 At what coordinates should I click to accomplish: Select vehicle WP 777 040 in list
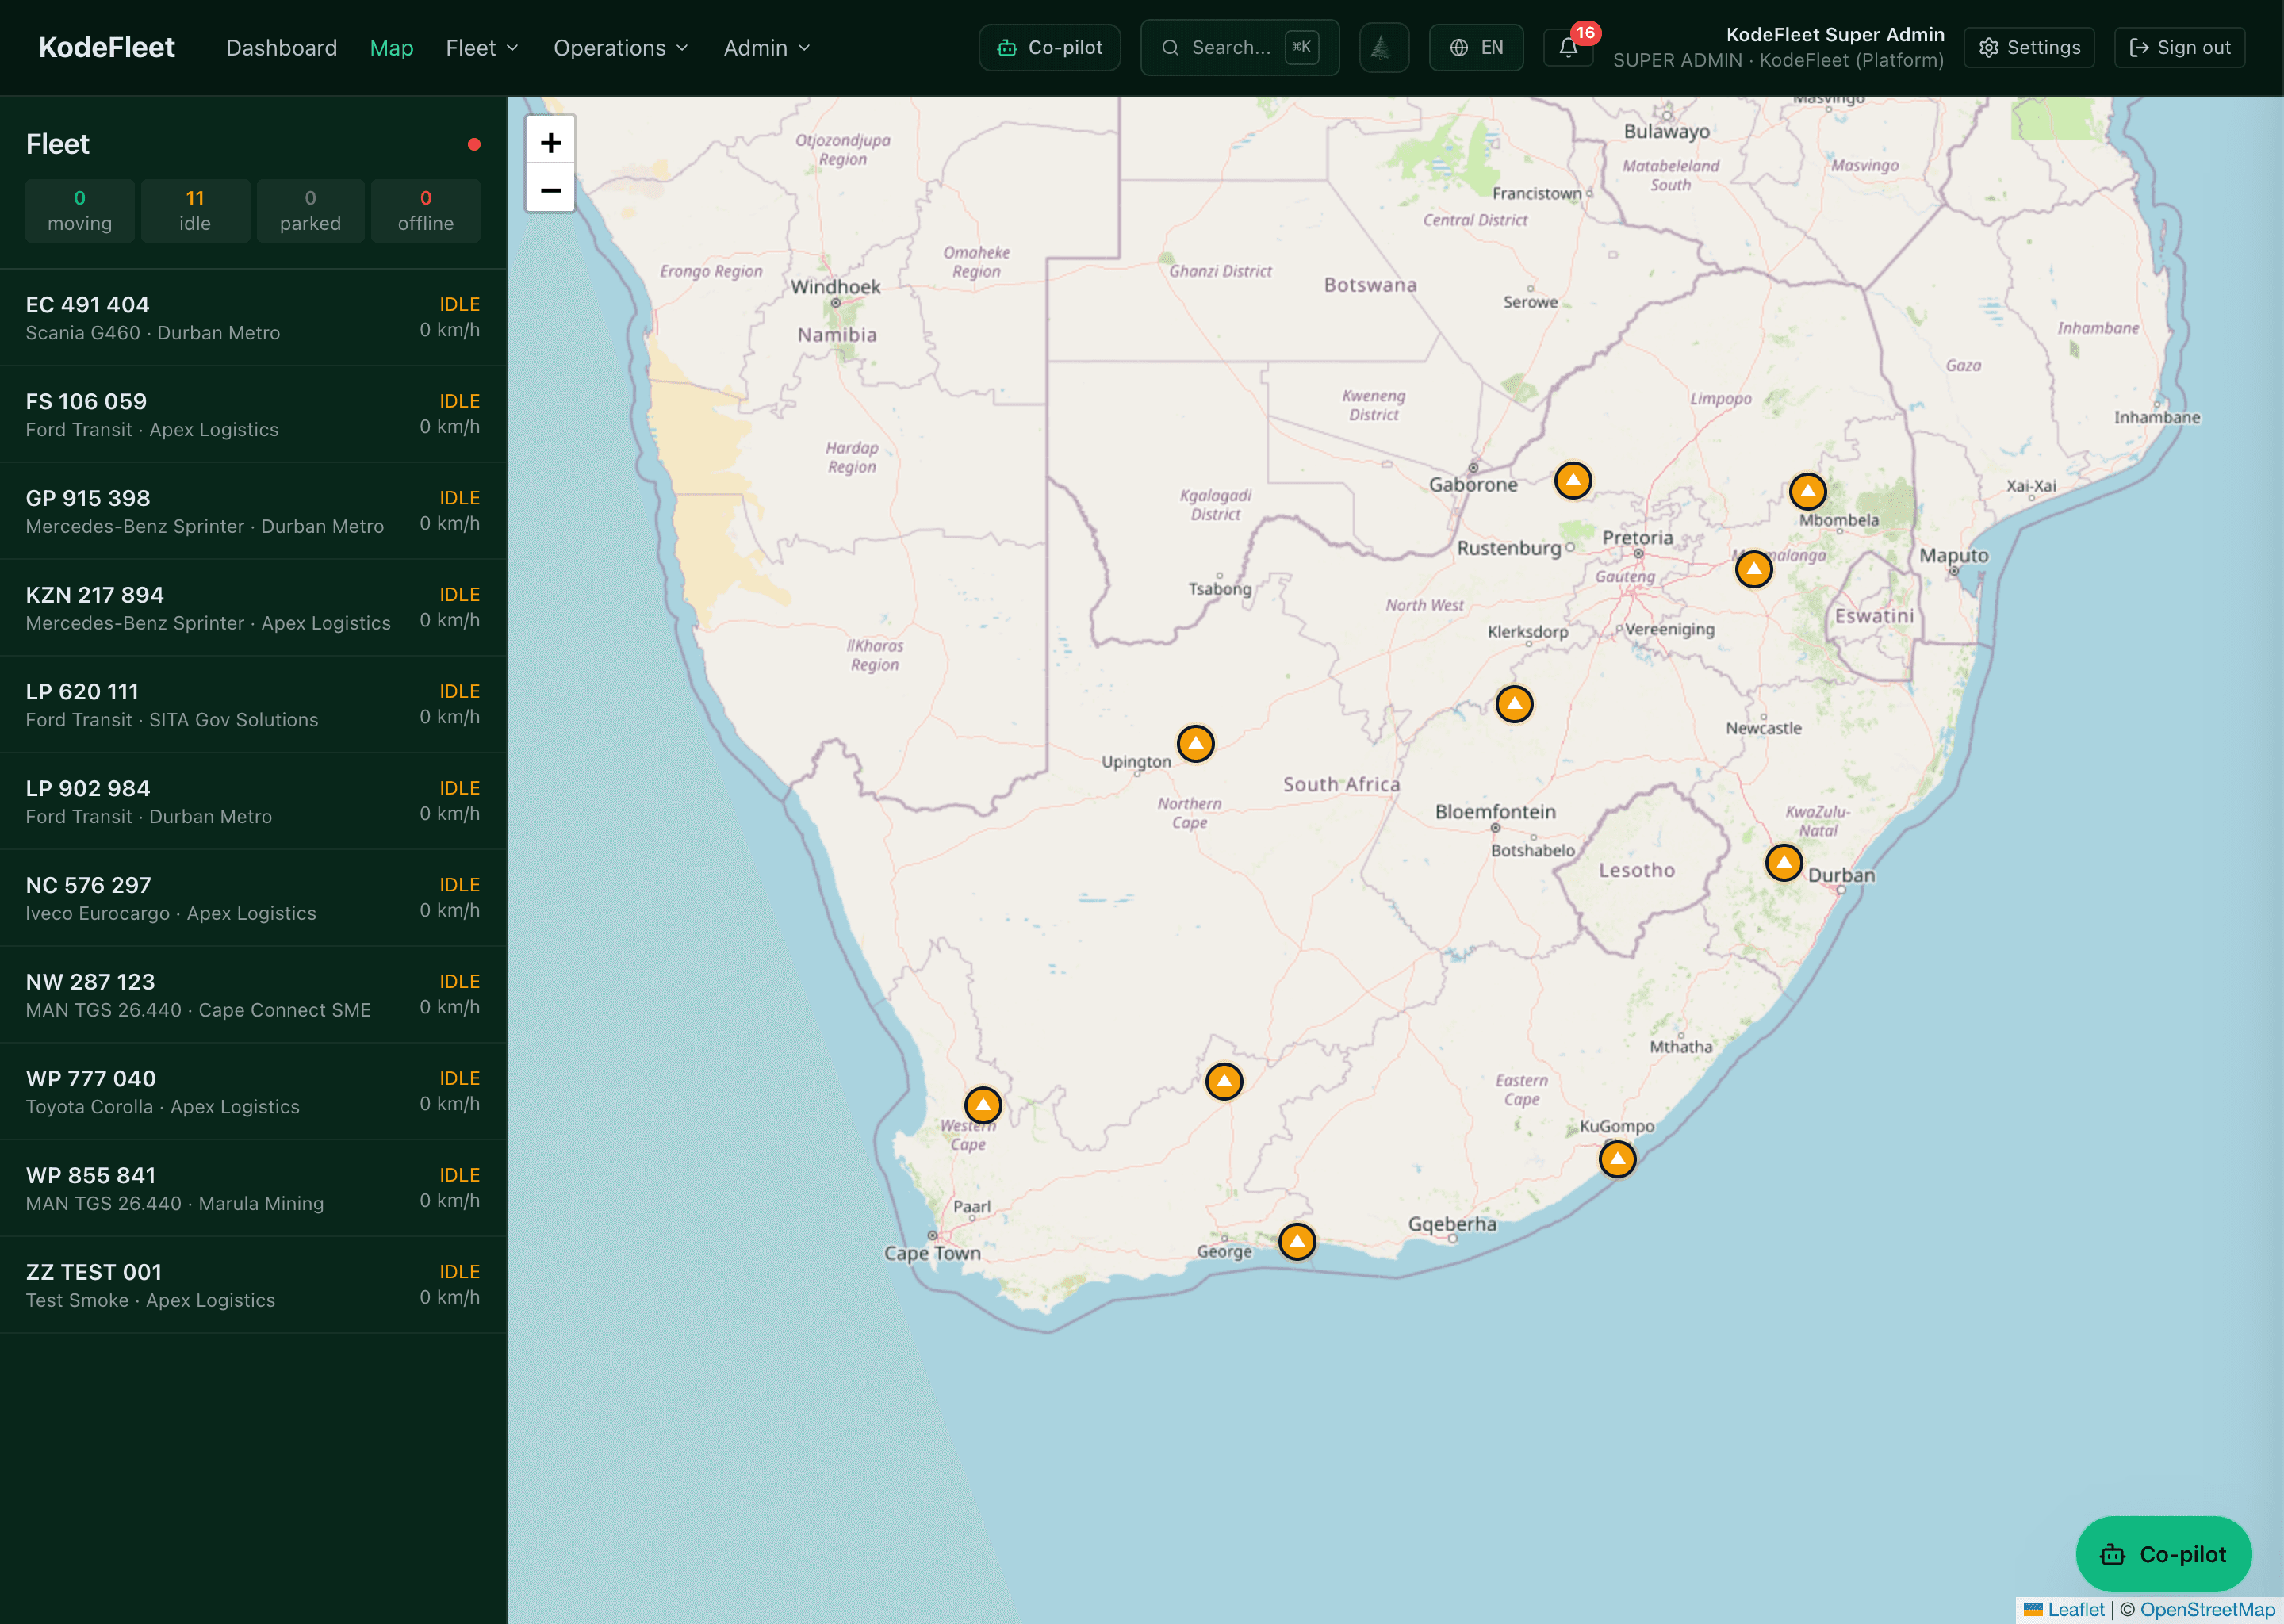pyautogui.click(x=253, y=1092)
